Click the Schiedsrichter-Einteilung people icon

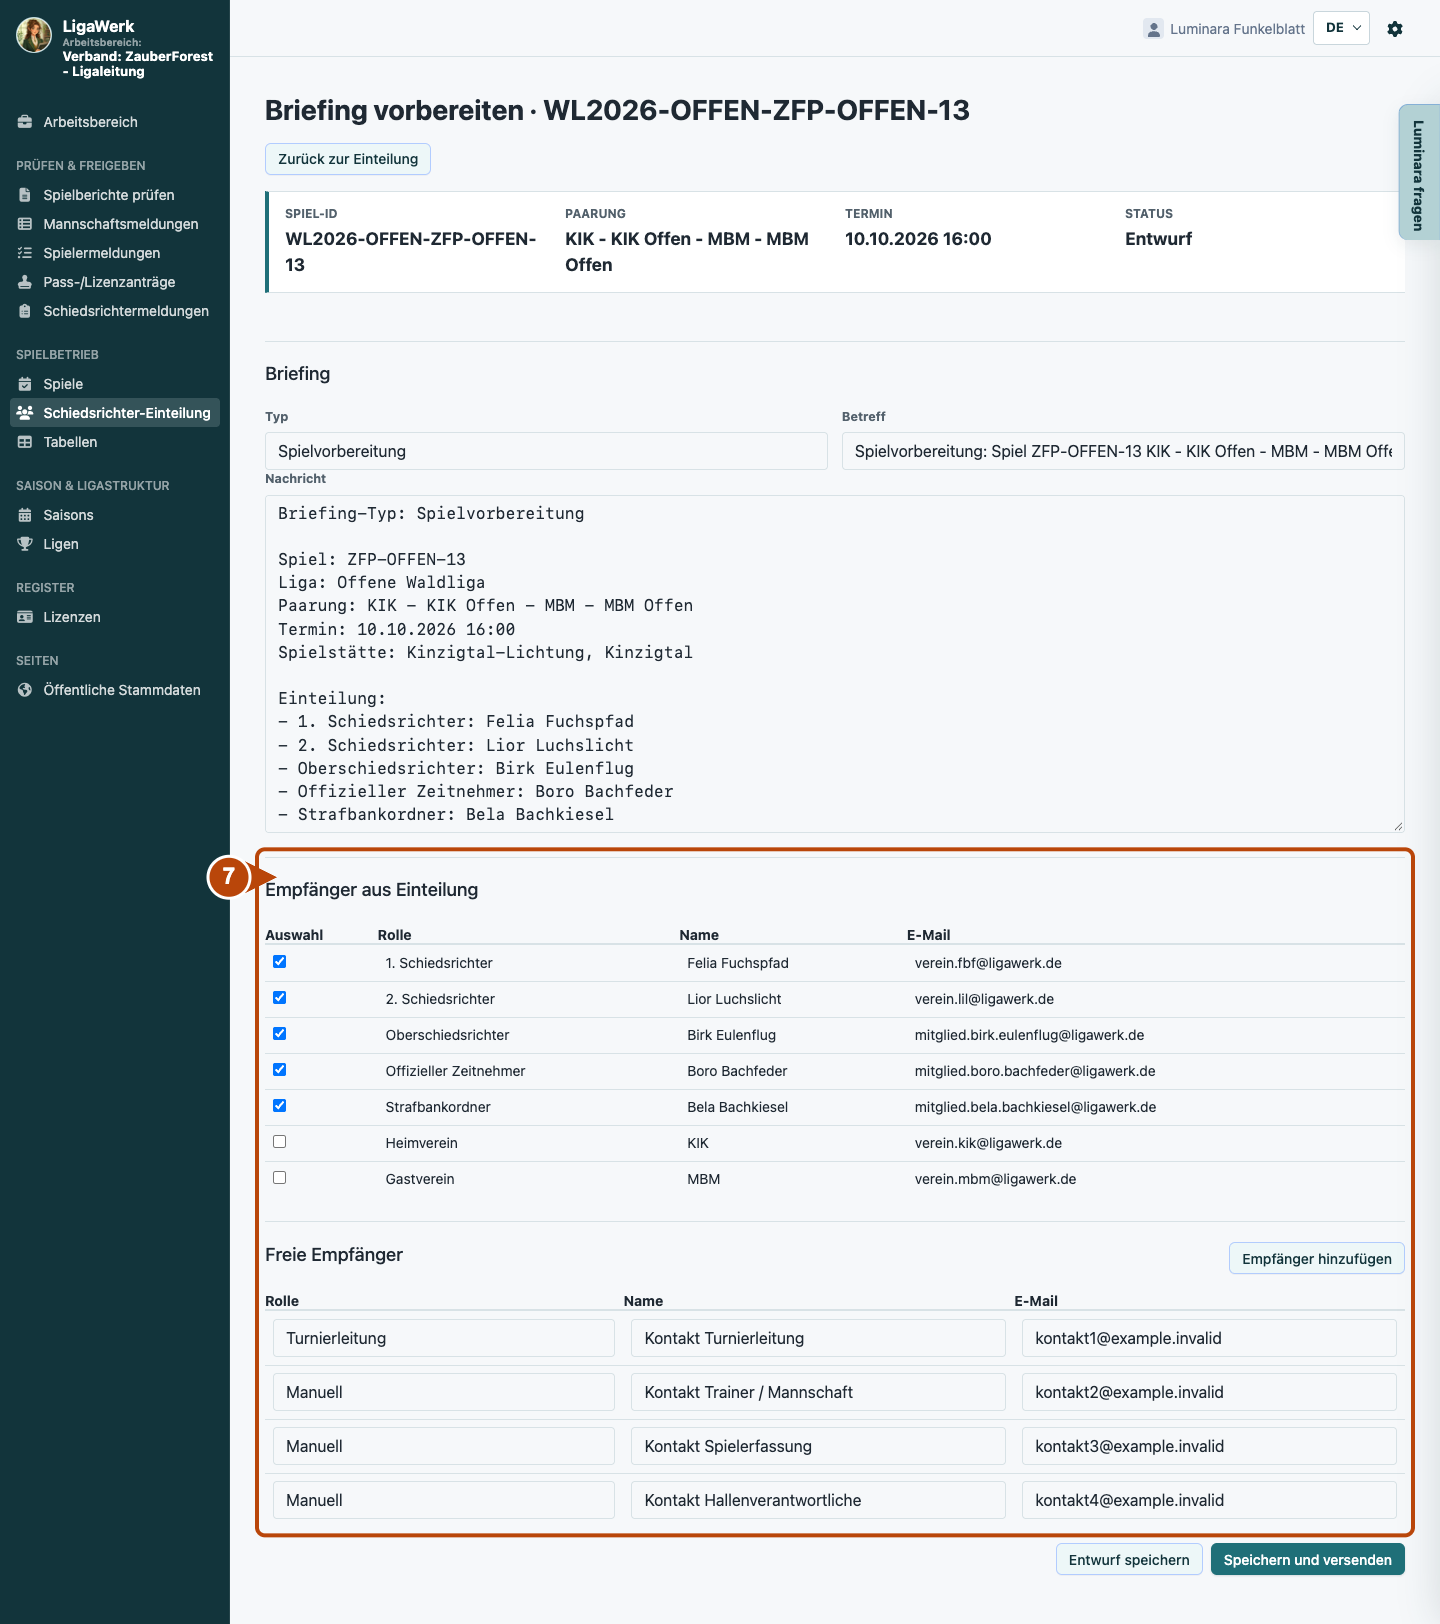click(x=25, y=413)
